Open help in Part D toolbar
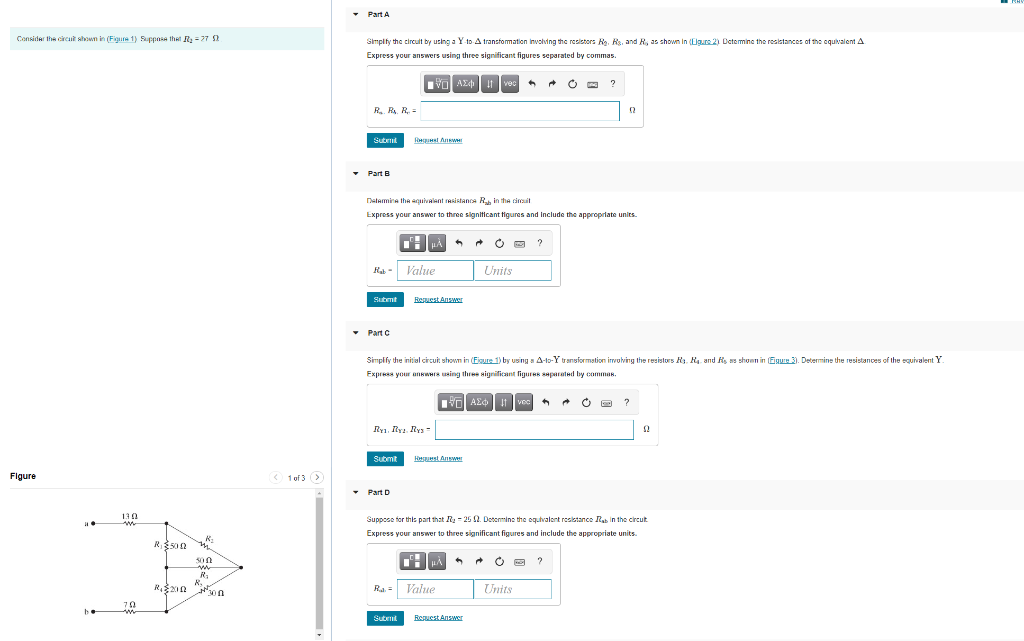1024x641 pixels. tap(539, 561)
